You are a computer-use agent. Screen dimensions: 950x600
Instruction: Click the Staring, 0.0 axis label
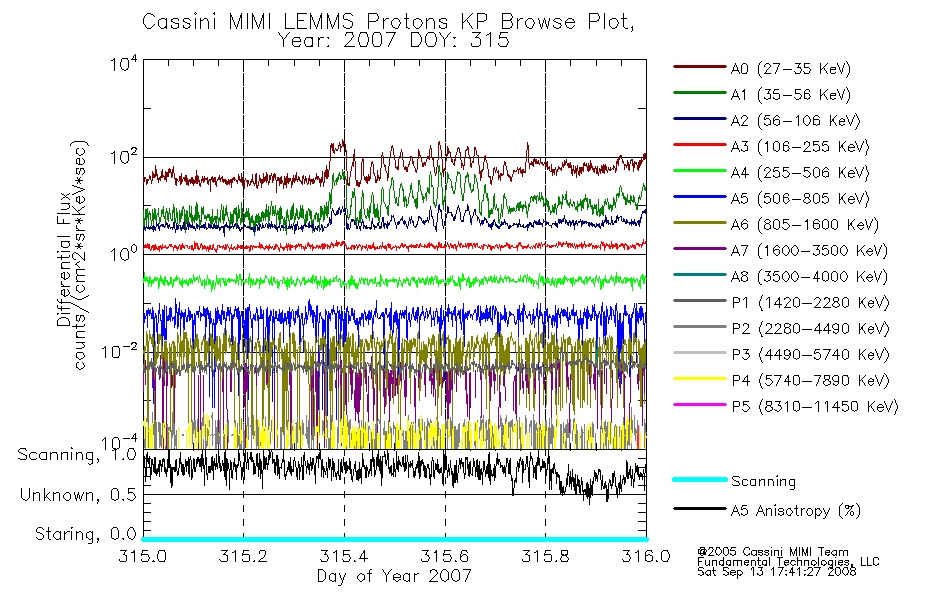[x=85, y=534]
